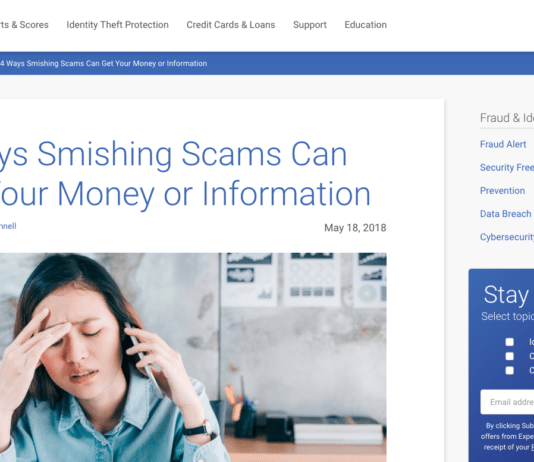Open the Credit Cards & Loans menu
Image resolution: width=534 pixels, height=462 pixels.
pyautogui.click(x=231, y=25)
